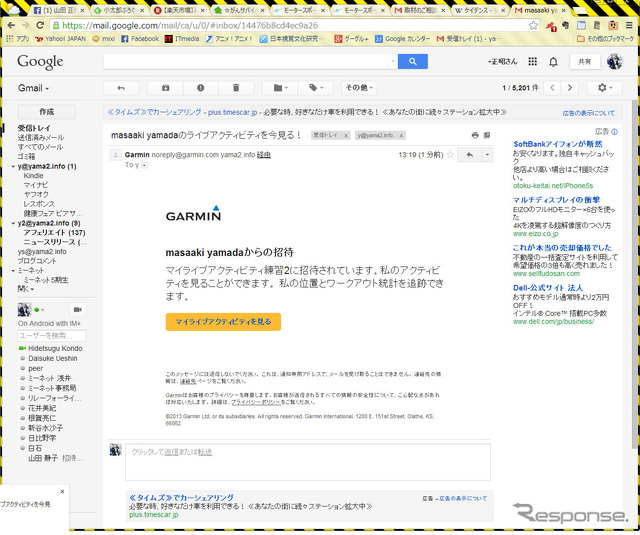640x535 pixels.
Task: Switch to the 楽天市場 browser tab
Action: [180, 10]
